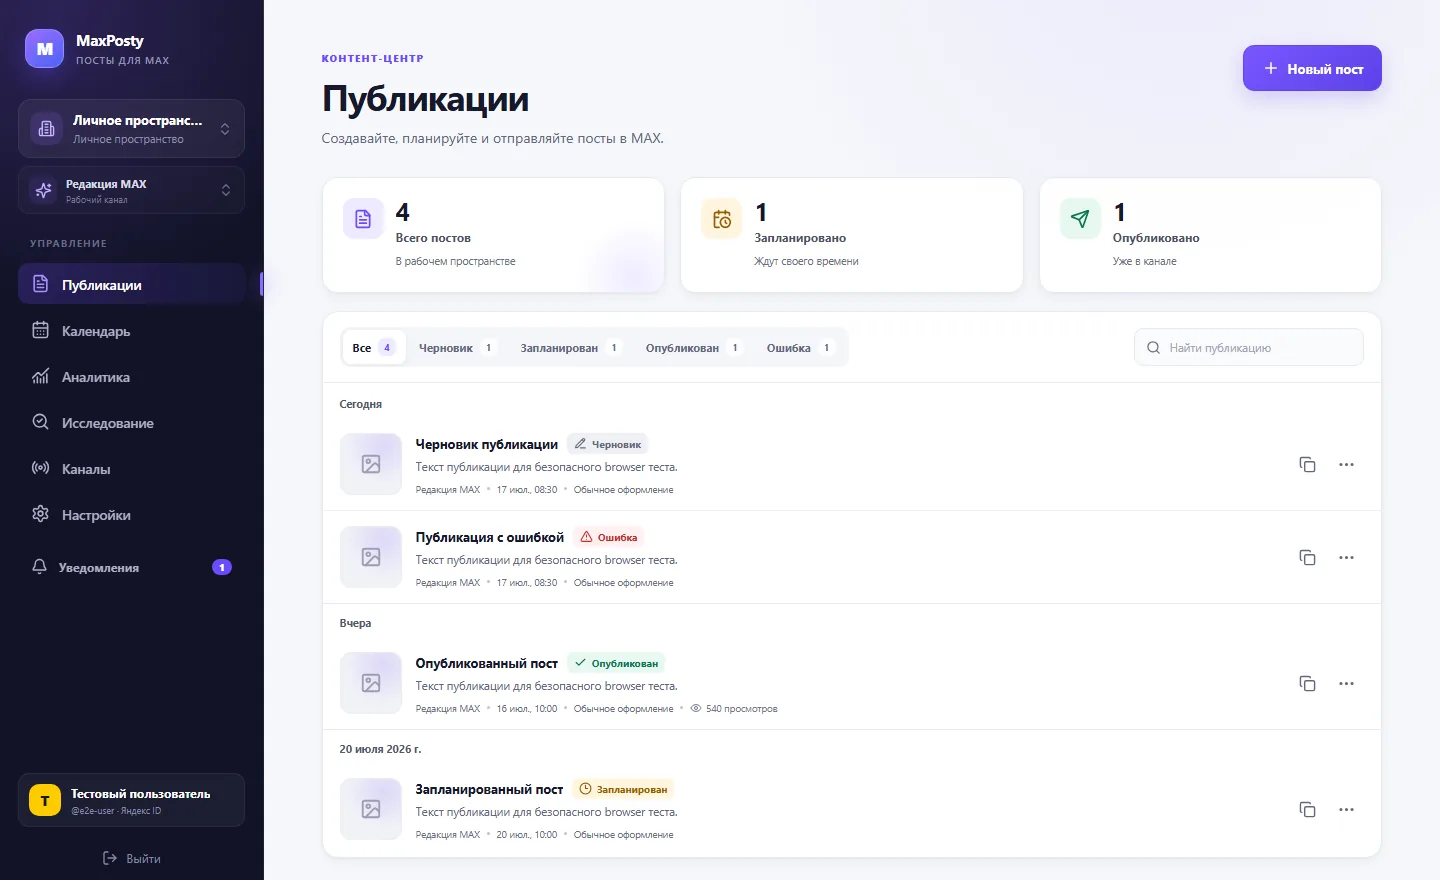Open Настройки in the sidebar
Viewport: 1440px width, 880px height.
132,514
